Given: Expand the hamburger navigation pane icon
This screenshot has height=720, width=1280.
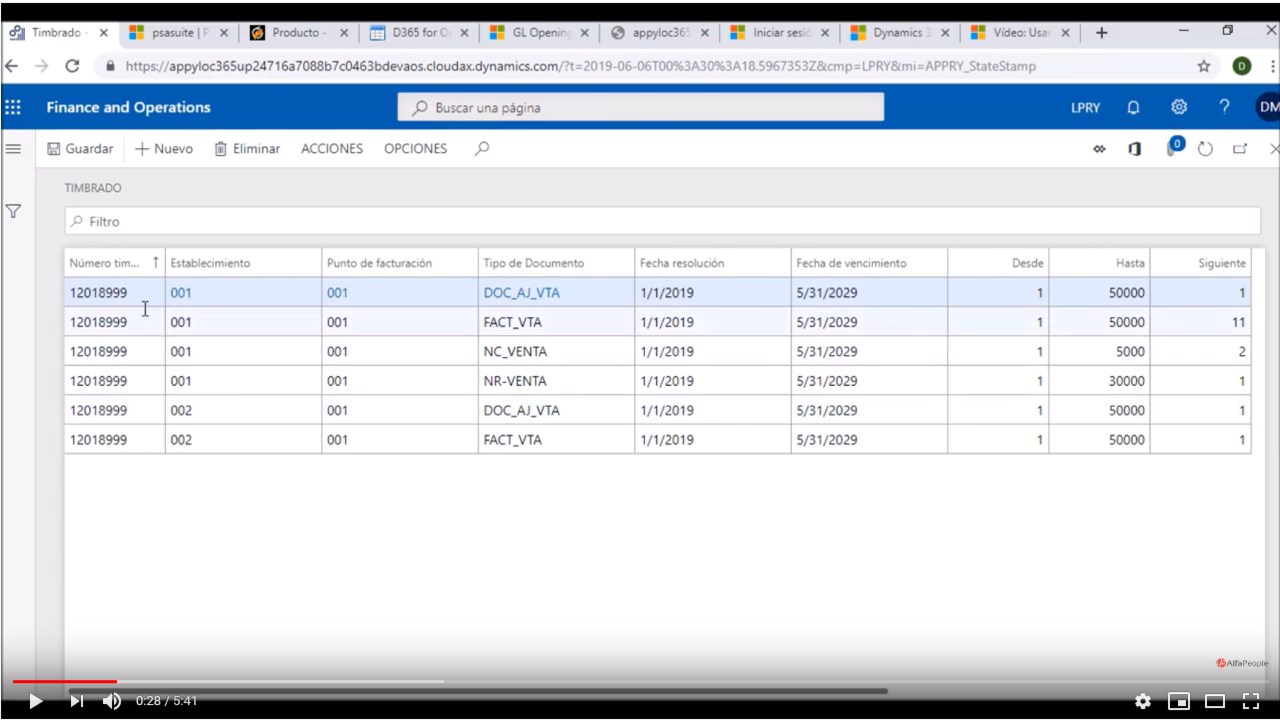Looking at the screenshot, I should [x=13, y=148].
